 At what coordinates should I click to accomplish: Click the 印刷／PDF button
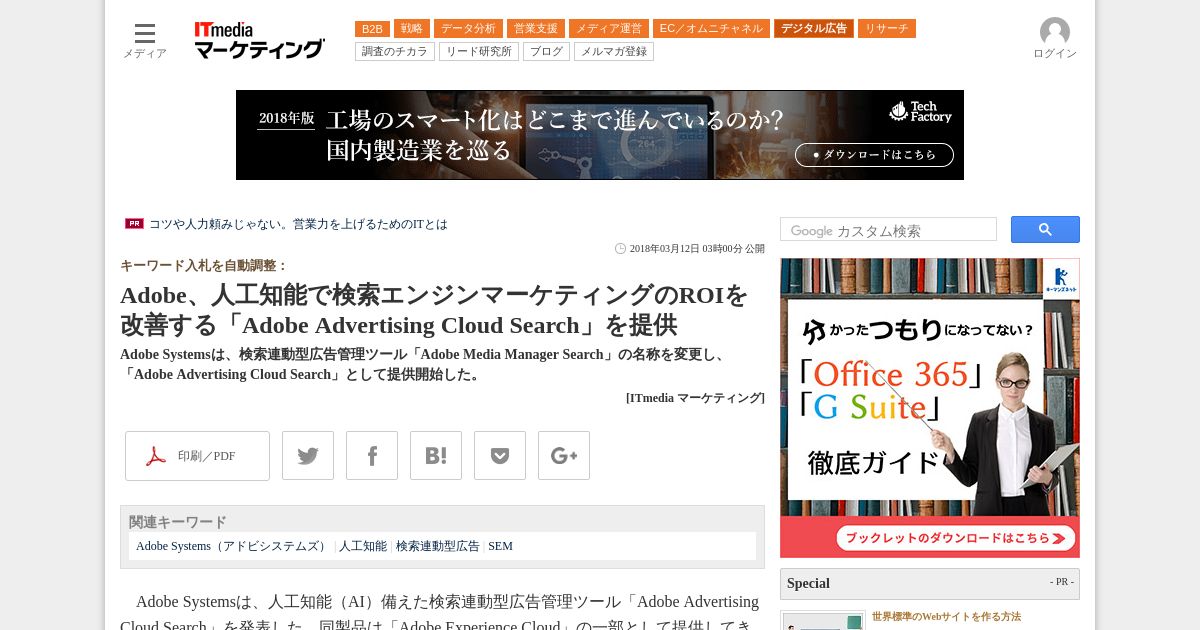[197, 456]
